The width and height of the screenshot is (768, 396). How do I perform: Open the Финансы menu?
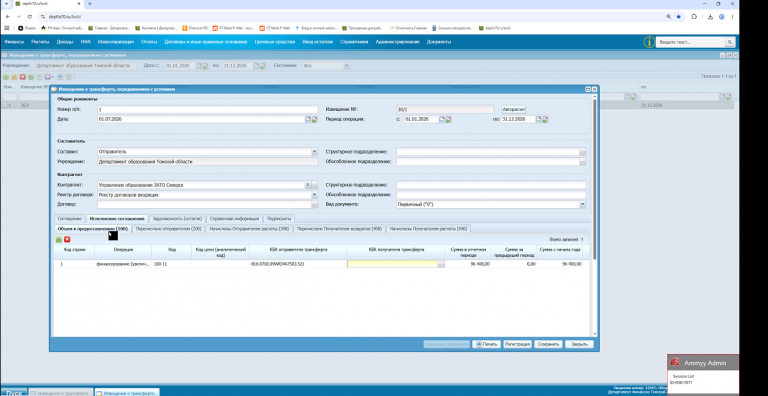point(14,42)
